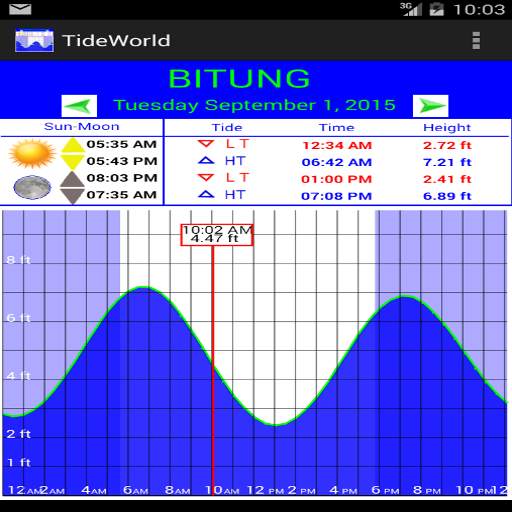This screenshot has width=512, height=512.
Task: Tap the 07:08 PM high tide row
Action: (337, 196)
